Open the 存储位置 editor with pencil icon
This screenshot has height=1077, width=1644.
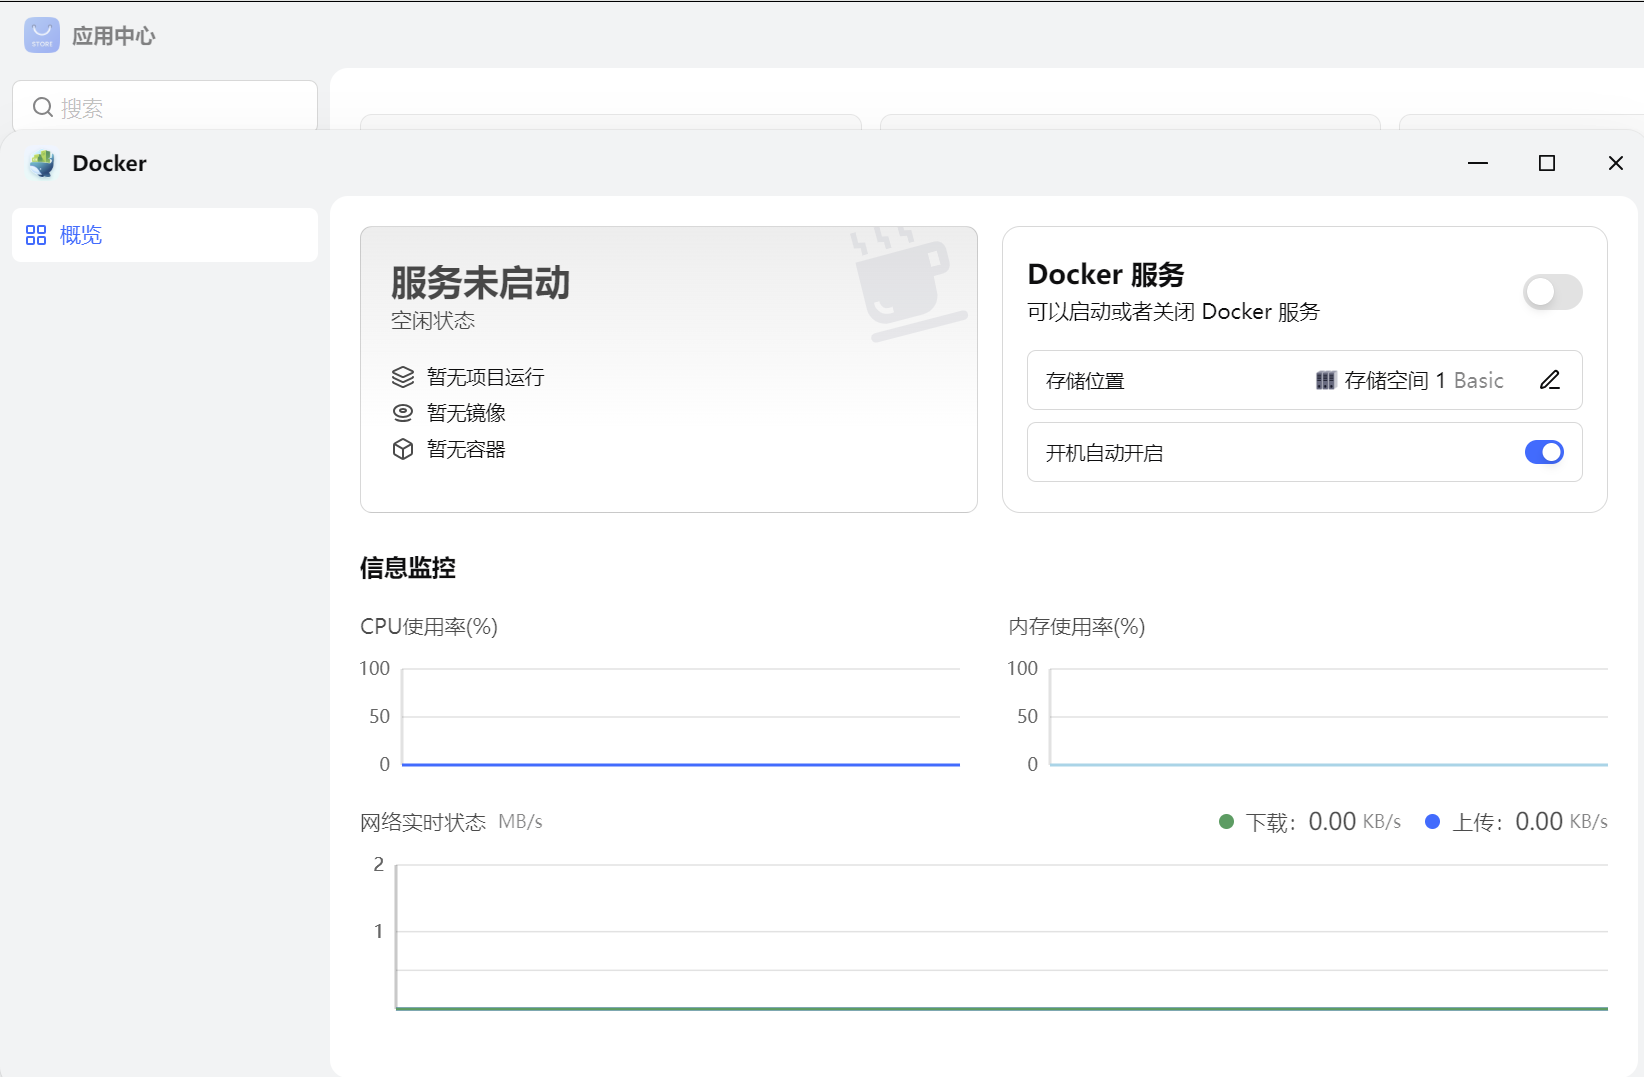pos(1550,380)
